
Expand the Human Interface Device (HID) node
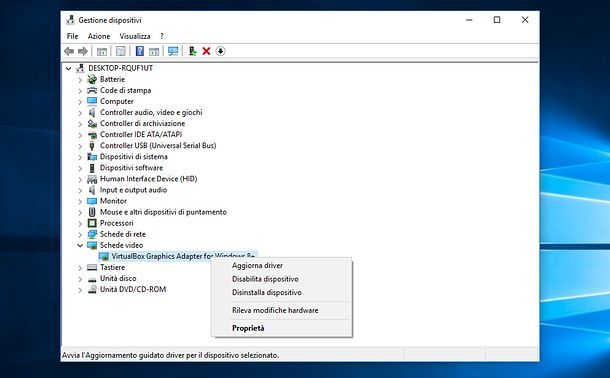pyautogui.click(x=80, y=179)
